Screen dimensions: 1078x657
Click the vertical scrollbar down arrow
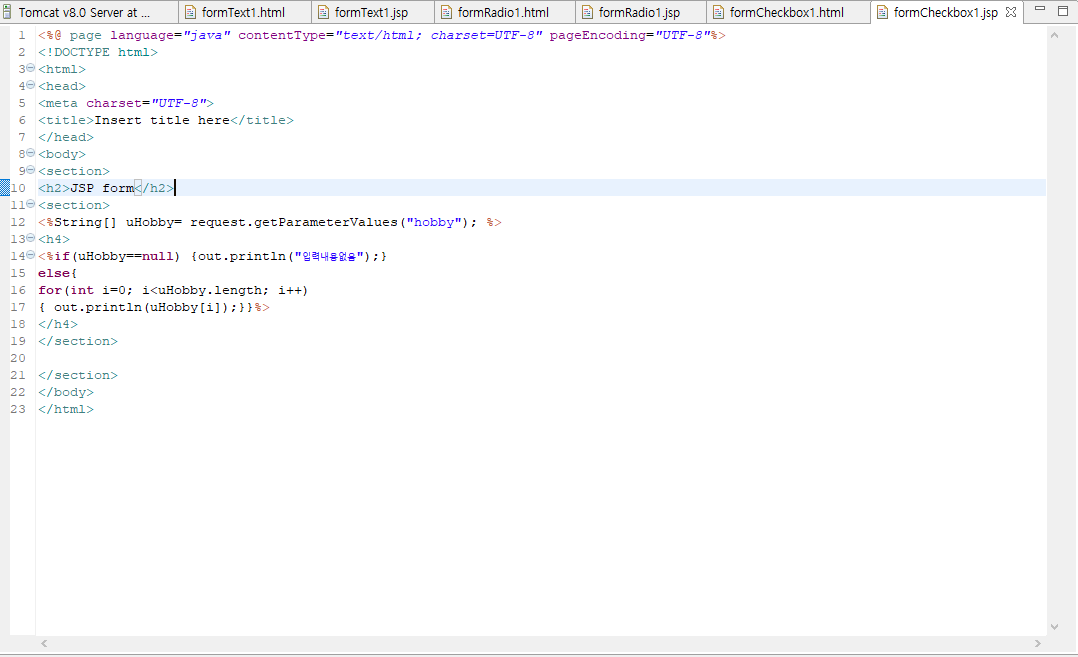coord(1055,627)
